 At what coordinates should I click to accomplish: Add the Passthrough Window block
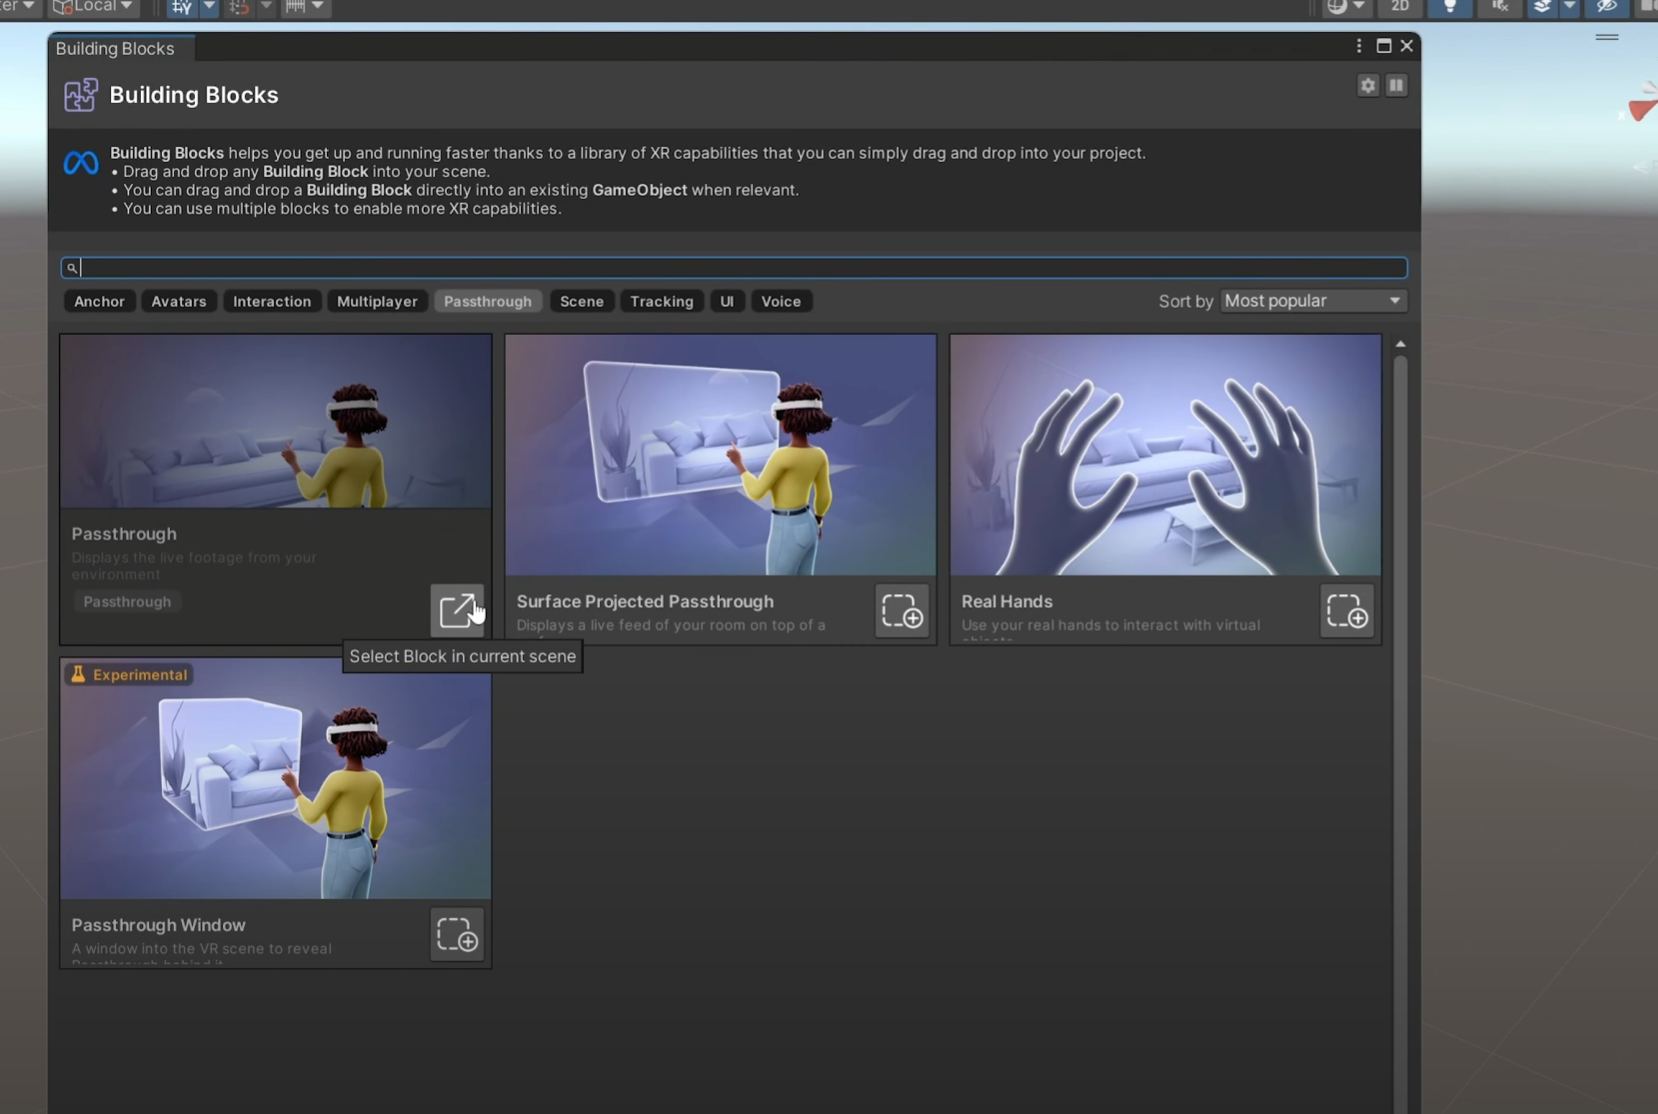point(457,934)
